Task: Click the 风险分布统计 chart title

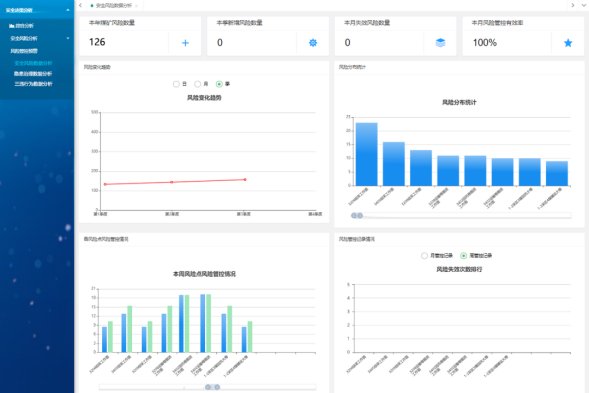Action: click(459, 102)
